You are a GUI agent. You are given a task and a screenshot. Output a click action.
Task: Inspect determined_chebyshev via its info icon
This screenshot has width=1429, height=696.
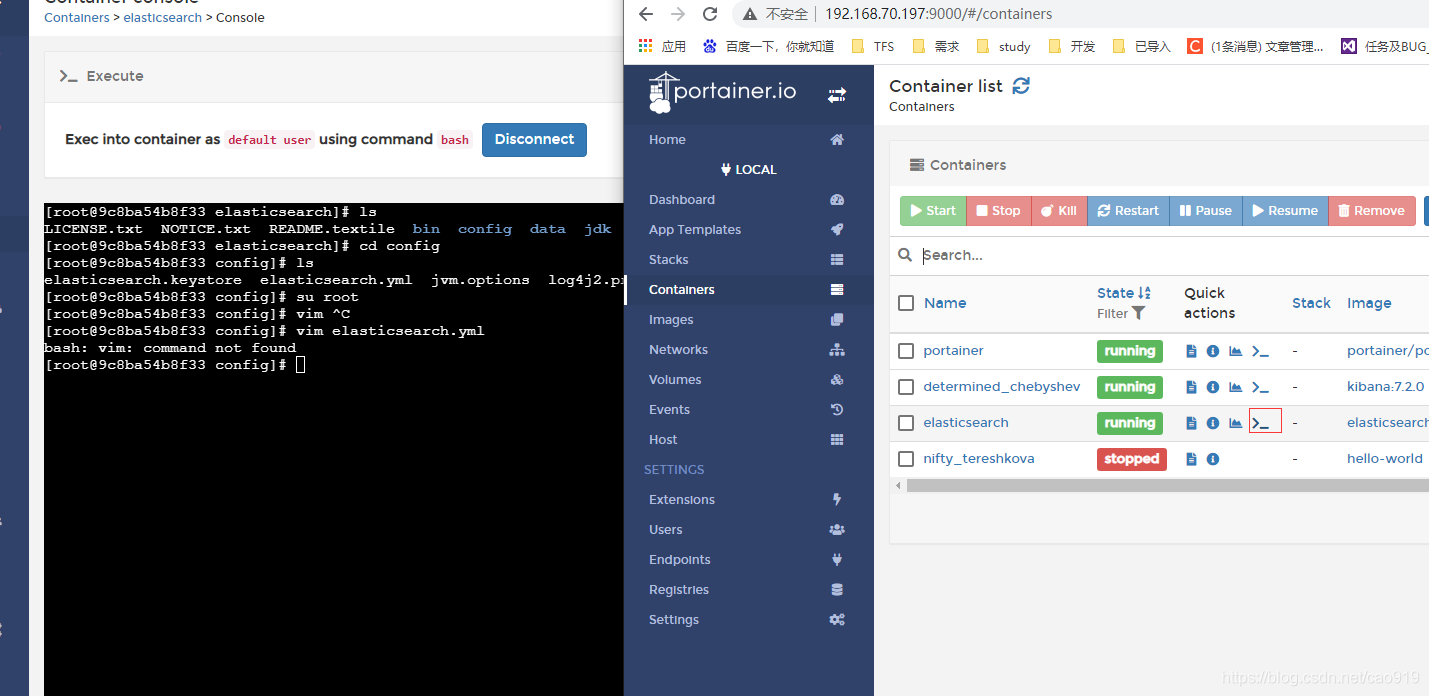[x=1213, y=387]
